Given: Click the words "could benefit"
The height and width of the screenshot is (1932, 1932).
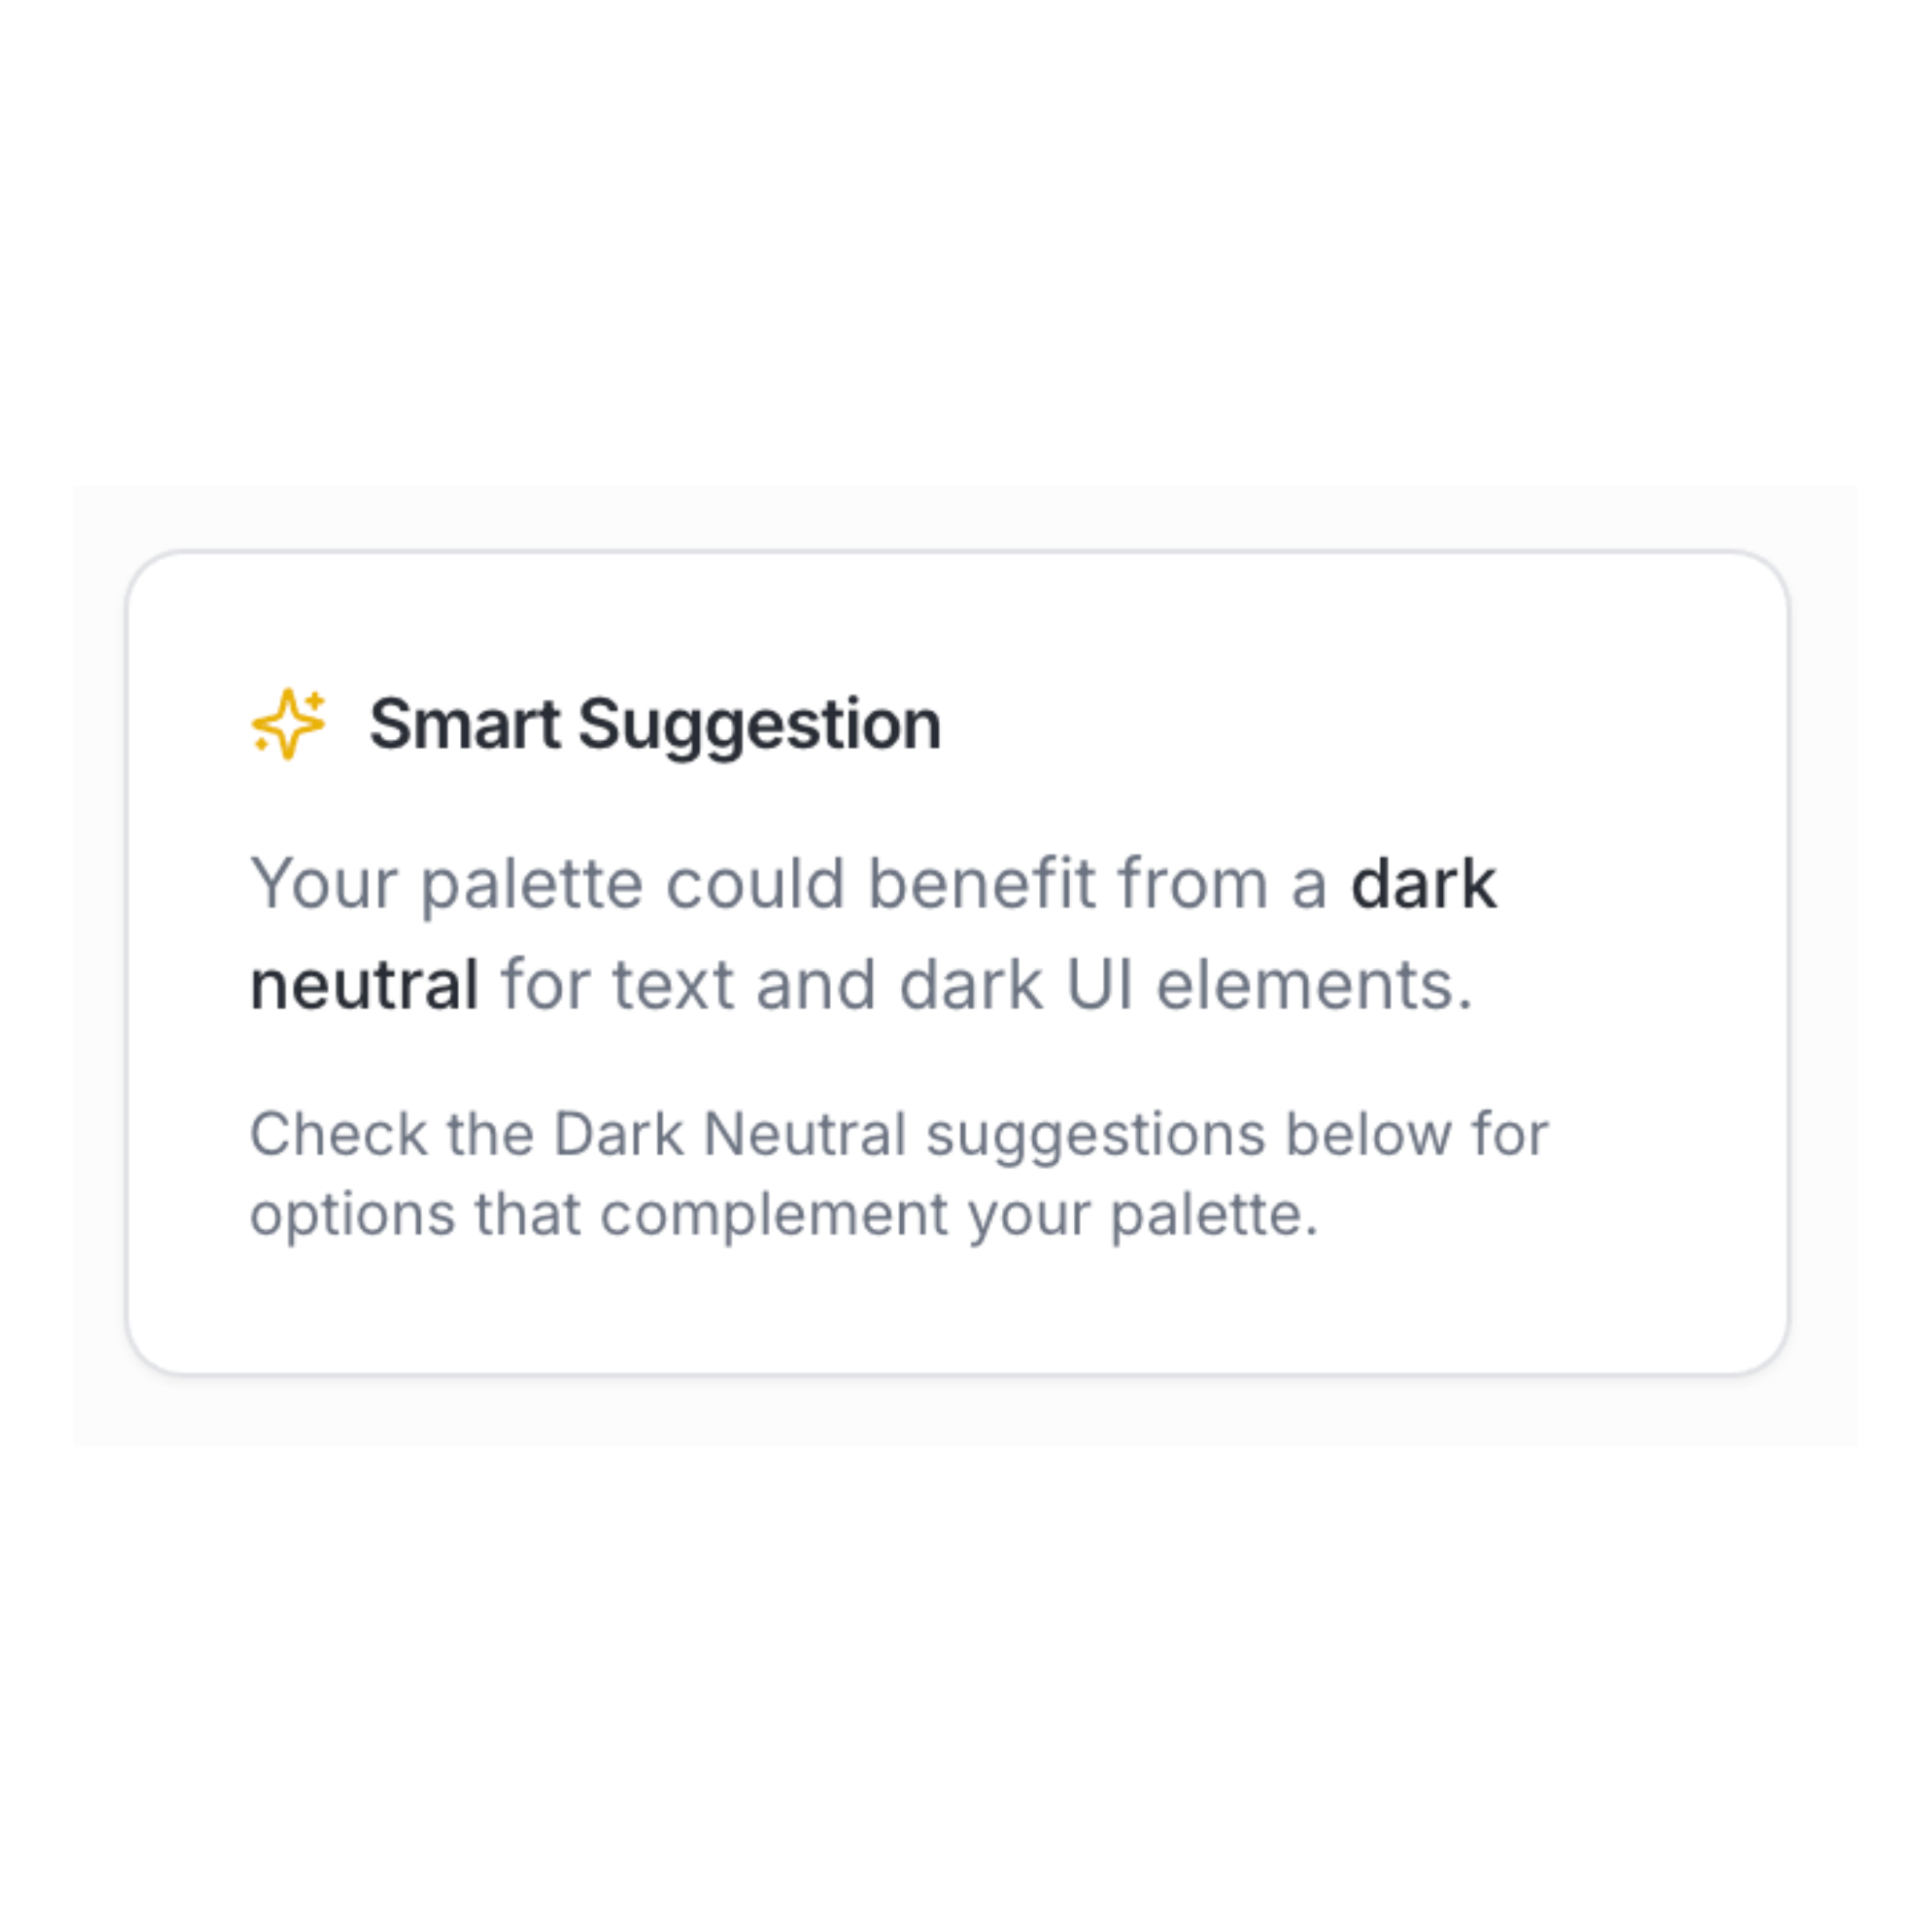Looking at the screenshot, I should 880,884.
